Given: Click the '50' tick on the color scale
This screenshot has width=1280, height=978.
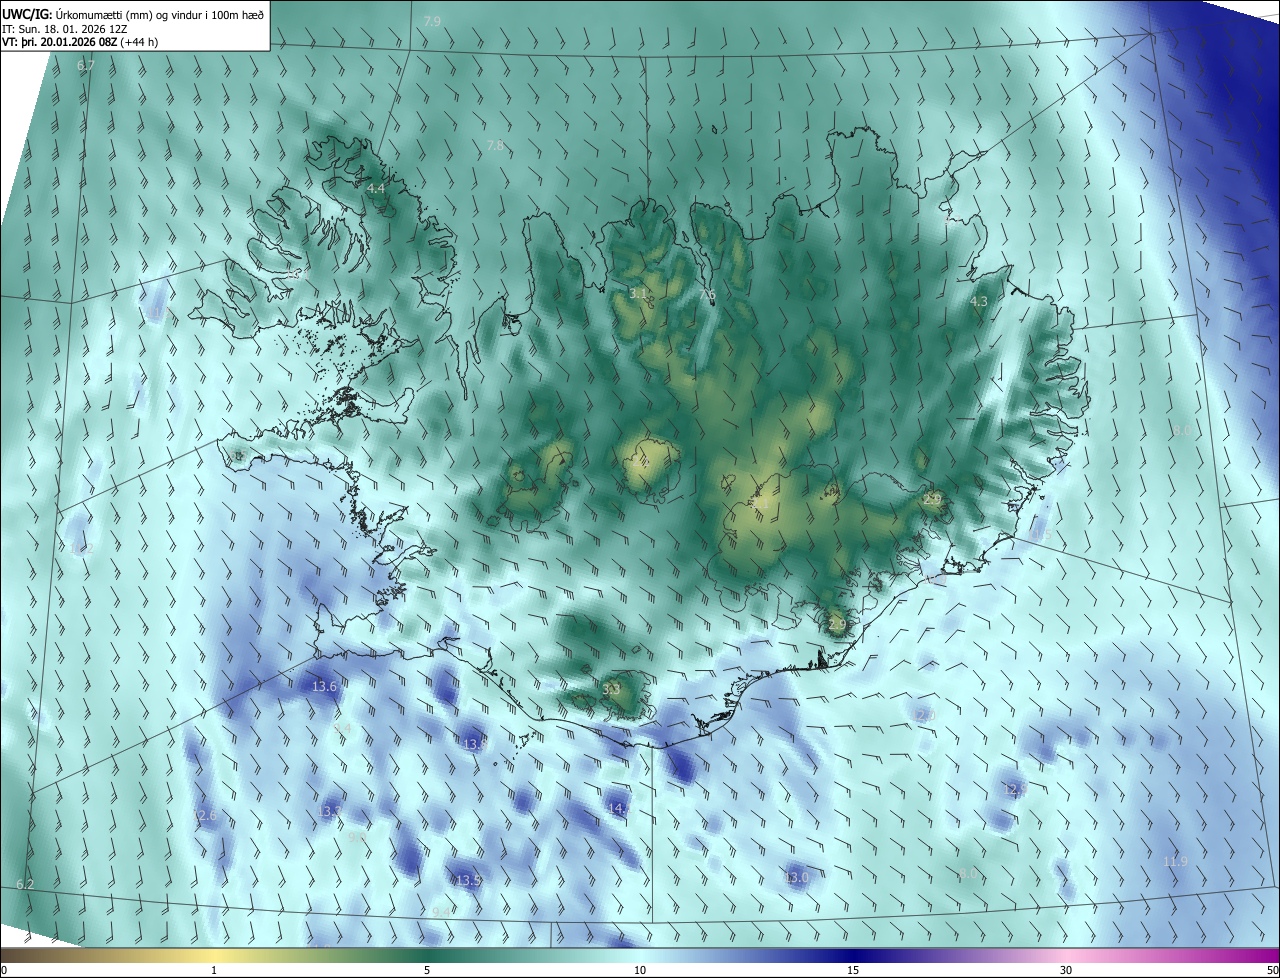Looking at the screenshot, I should tap(1272, 970).
